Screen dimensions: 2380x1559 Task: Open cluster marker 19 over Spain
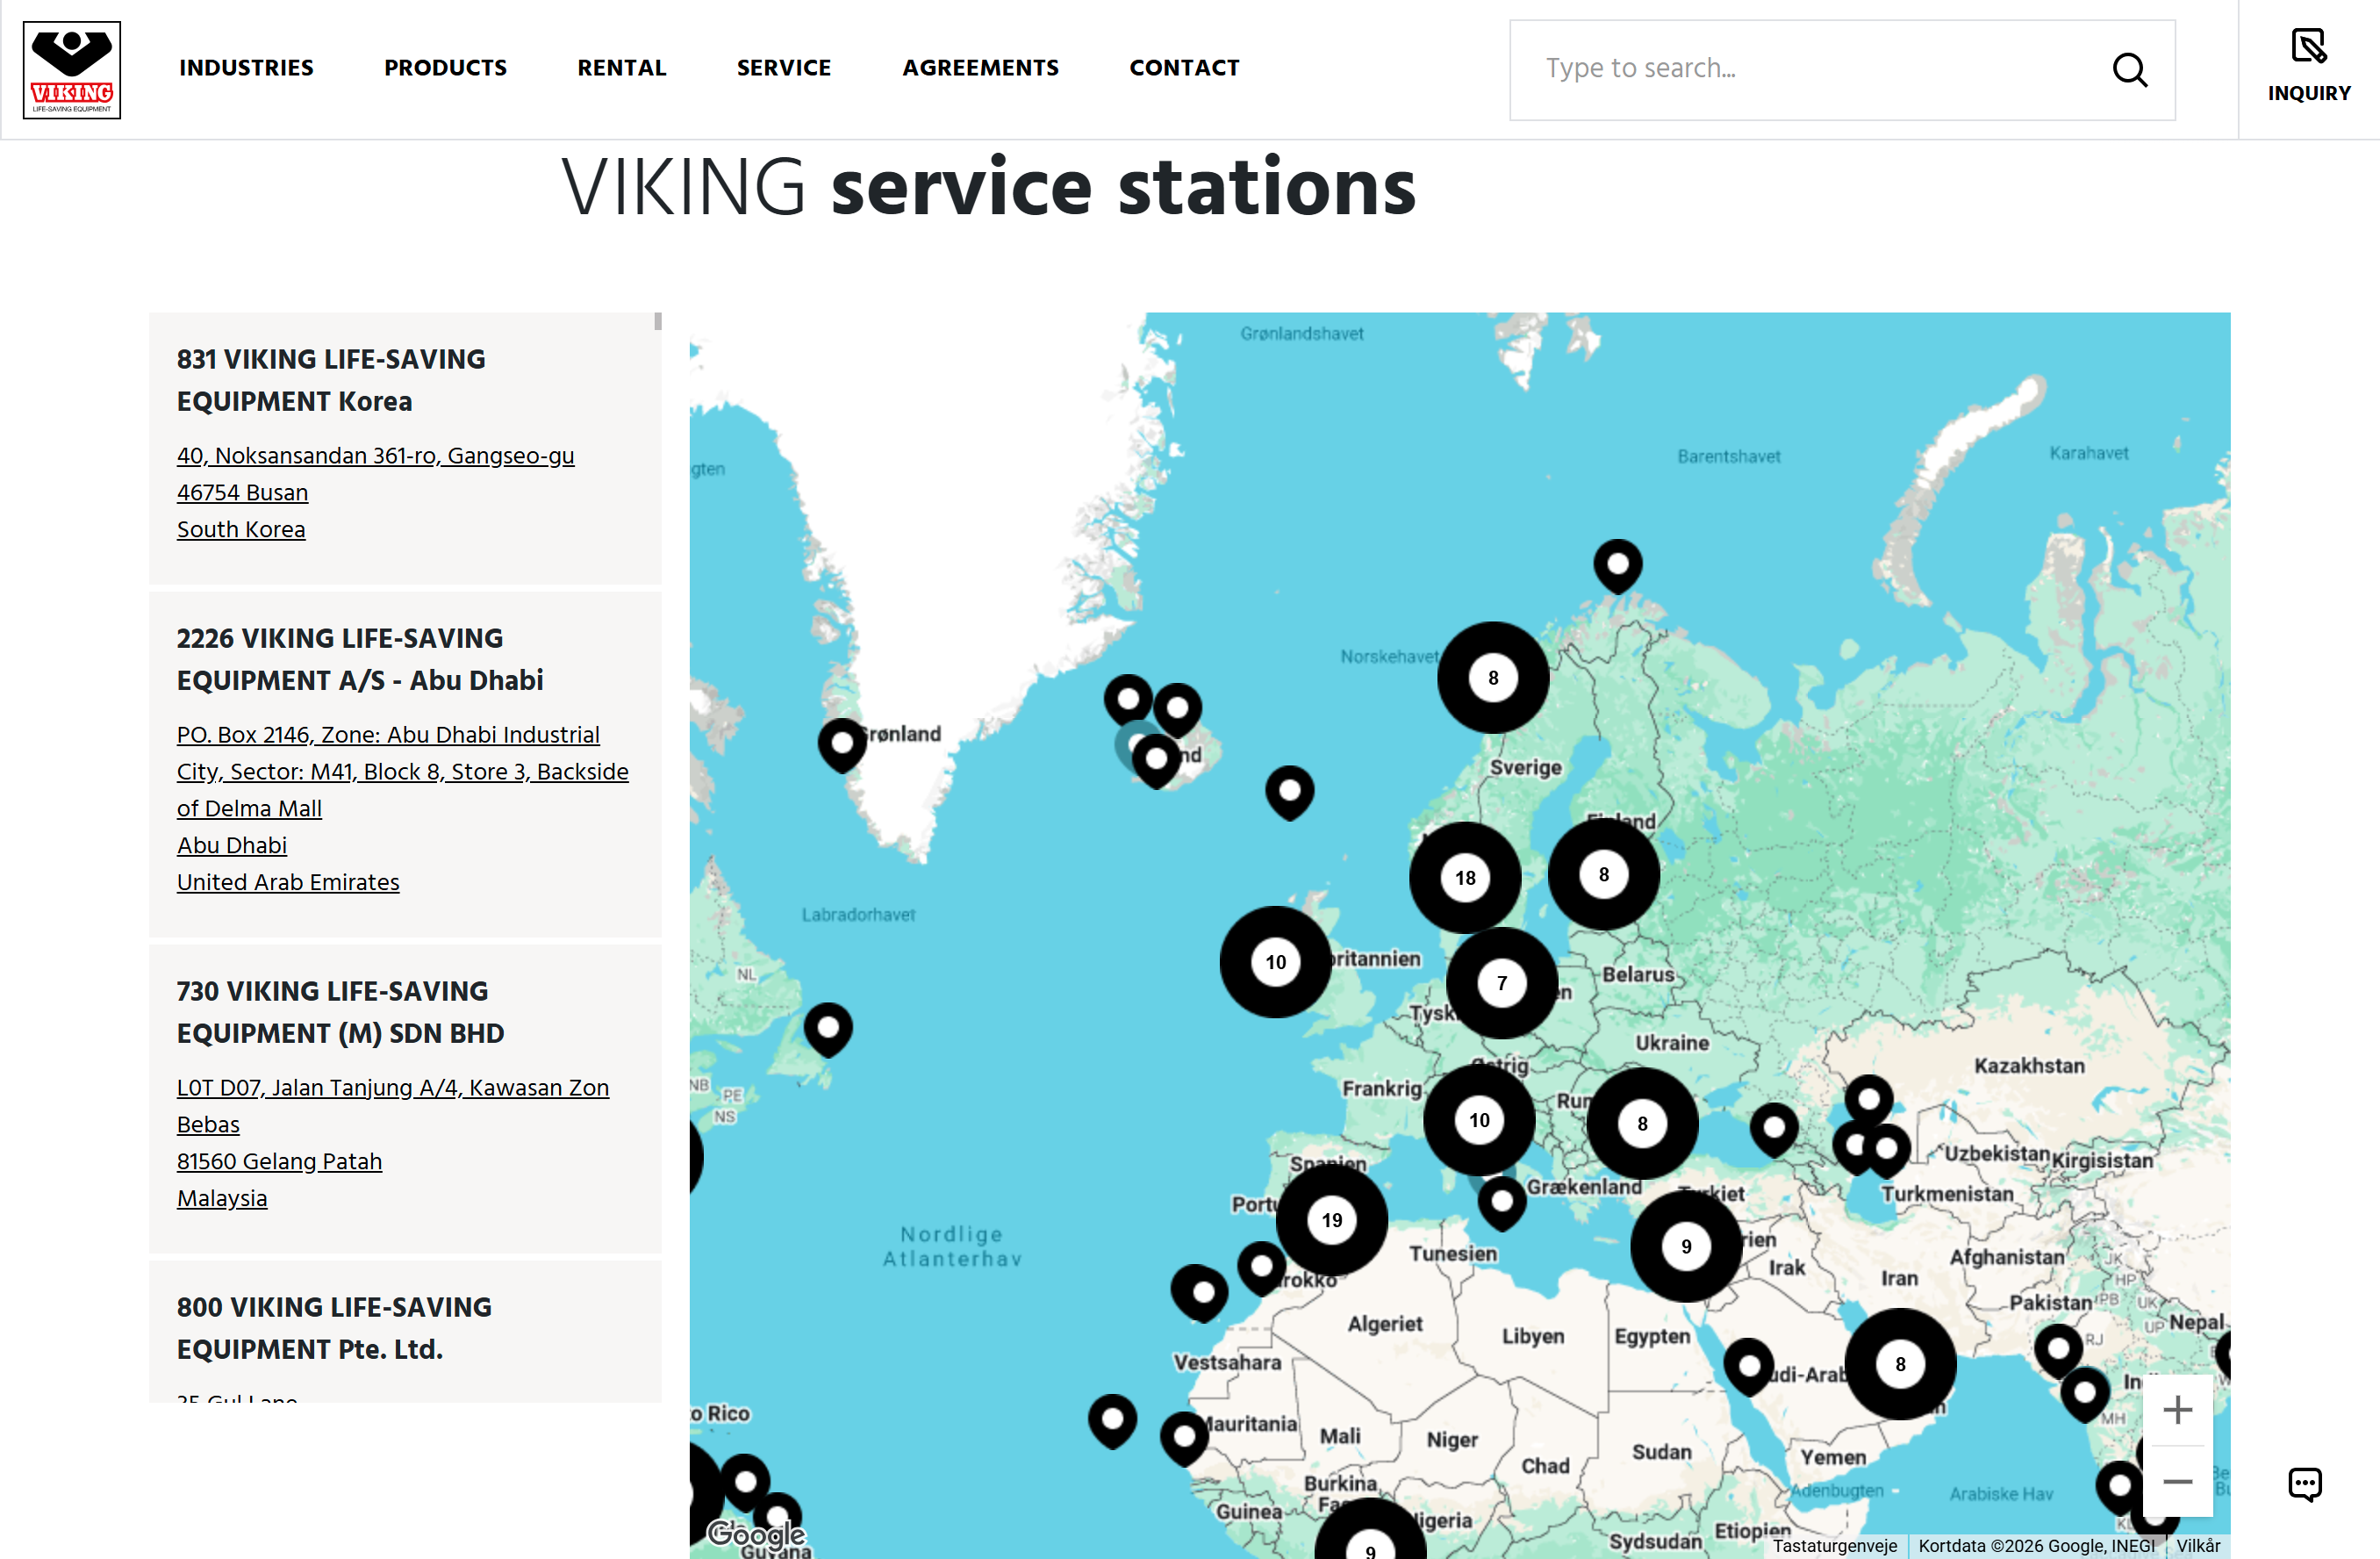pyautogui.click(x=1331, y=1220)
